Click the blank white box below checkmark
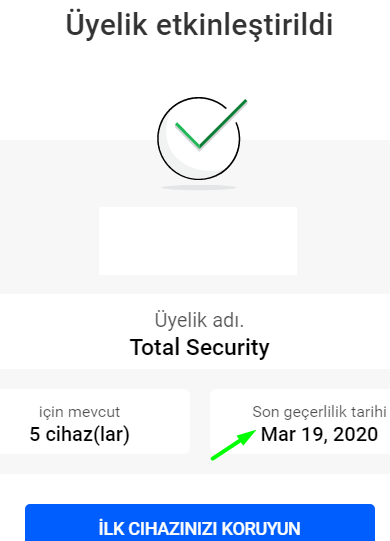This screenshot has width=390, height=541. pyautogui.click(x=198, y=241)
